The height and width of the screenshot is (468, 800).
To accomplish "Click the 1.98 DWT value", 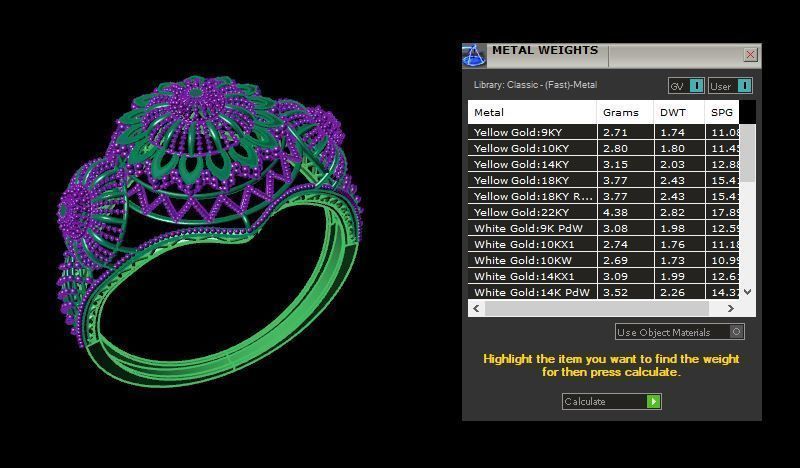I will tap(672, 228).
